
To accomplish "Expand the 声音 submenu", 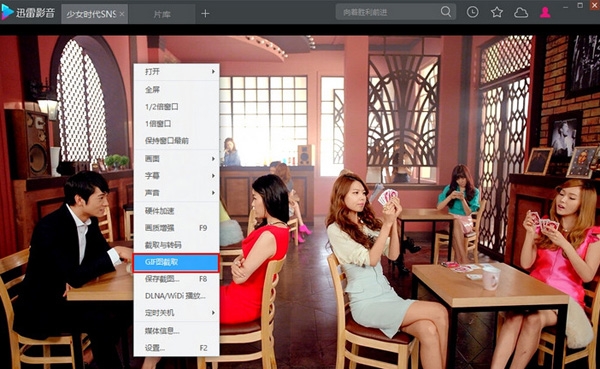I will (x=176, y=193).
